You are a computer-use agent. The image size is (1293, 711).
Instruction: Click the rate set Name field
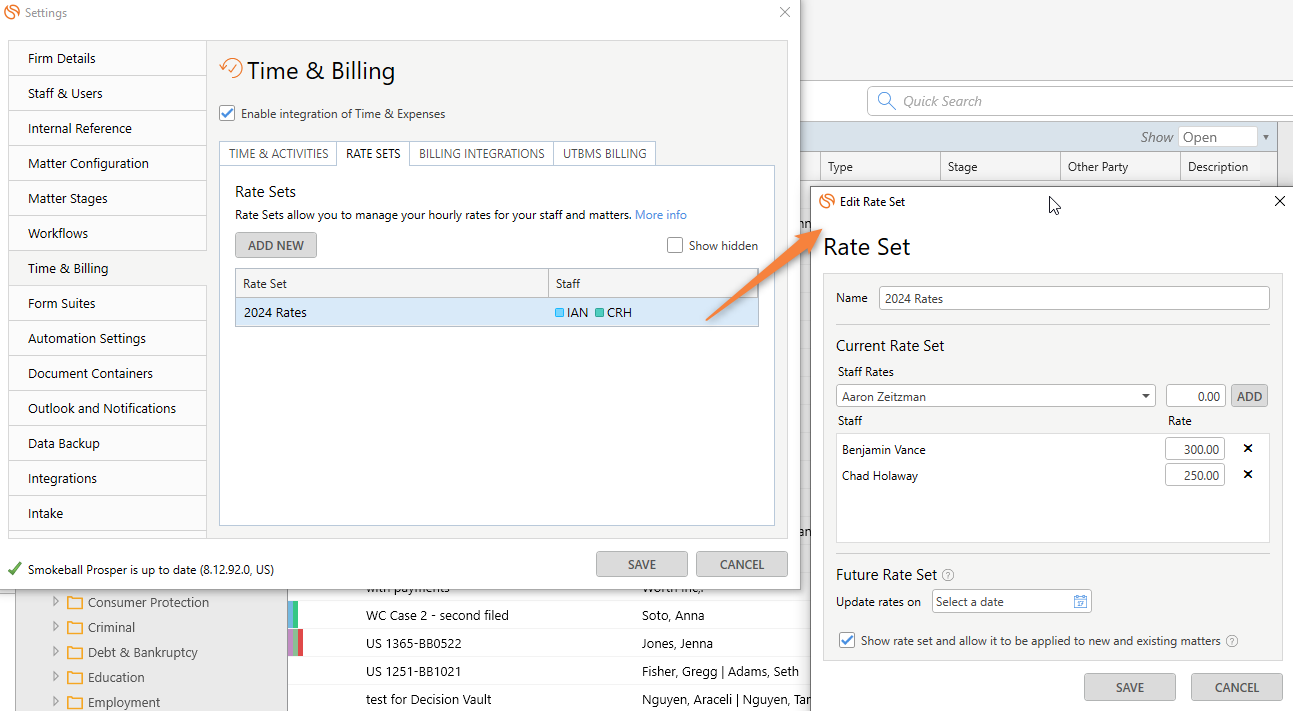1074,298
